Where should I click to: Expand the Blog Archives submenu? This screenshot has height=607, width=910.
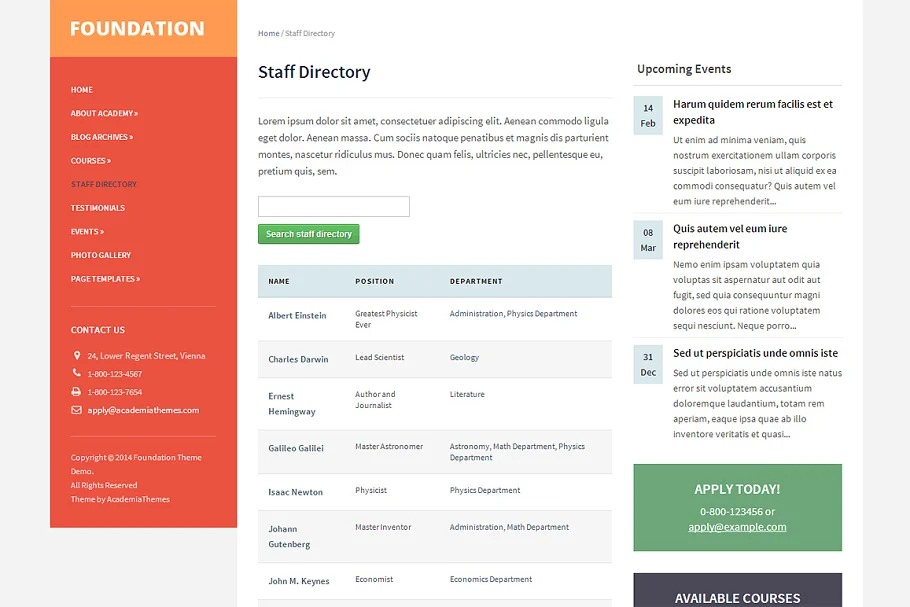[x=101, y=137]
